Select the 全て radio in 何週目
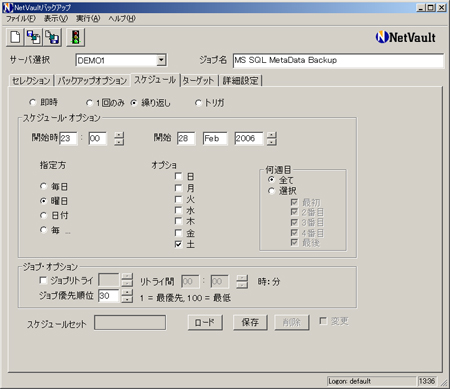 pyautogui.click(x=271, y=180)
